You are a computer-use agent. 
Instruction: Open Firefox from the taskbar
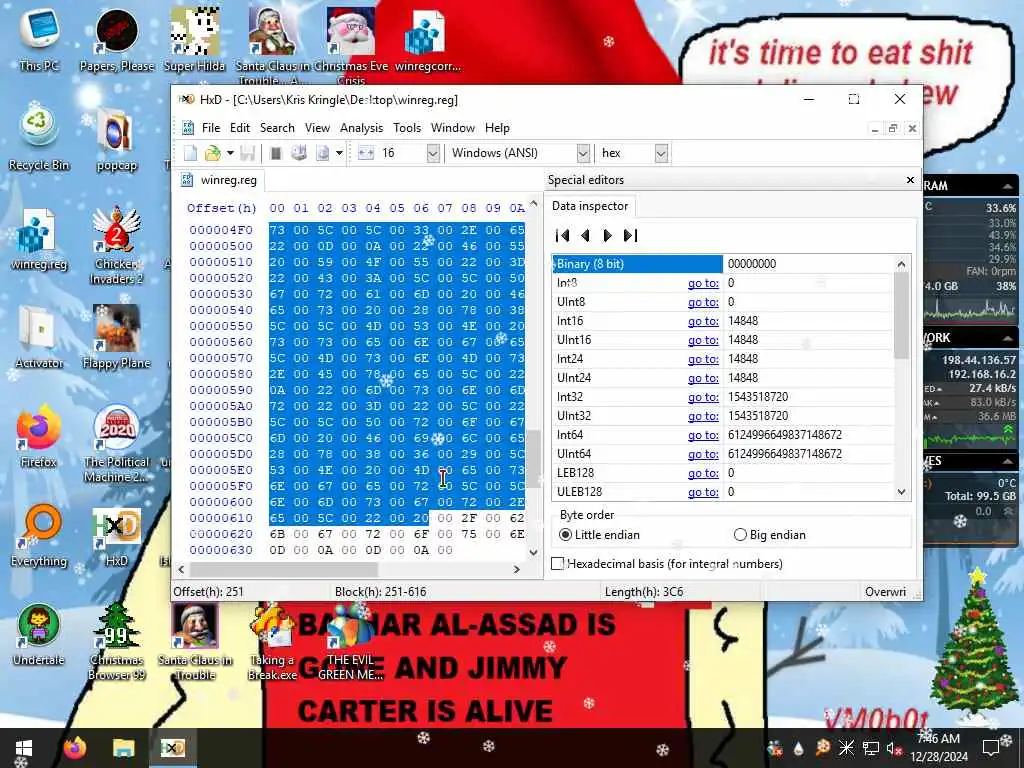[x=75, y=748]
